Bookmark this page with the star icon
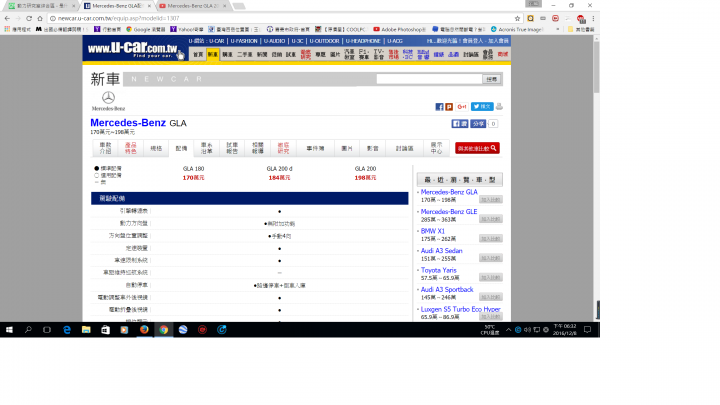This screenshot has height=405, width=720. click(x=518, y=18)
